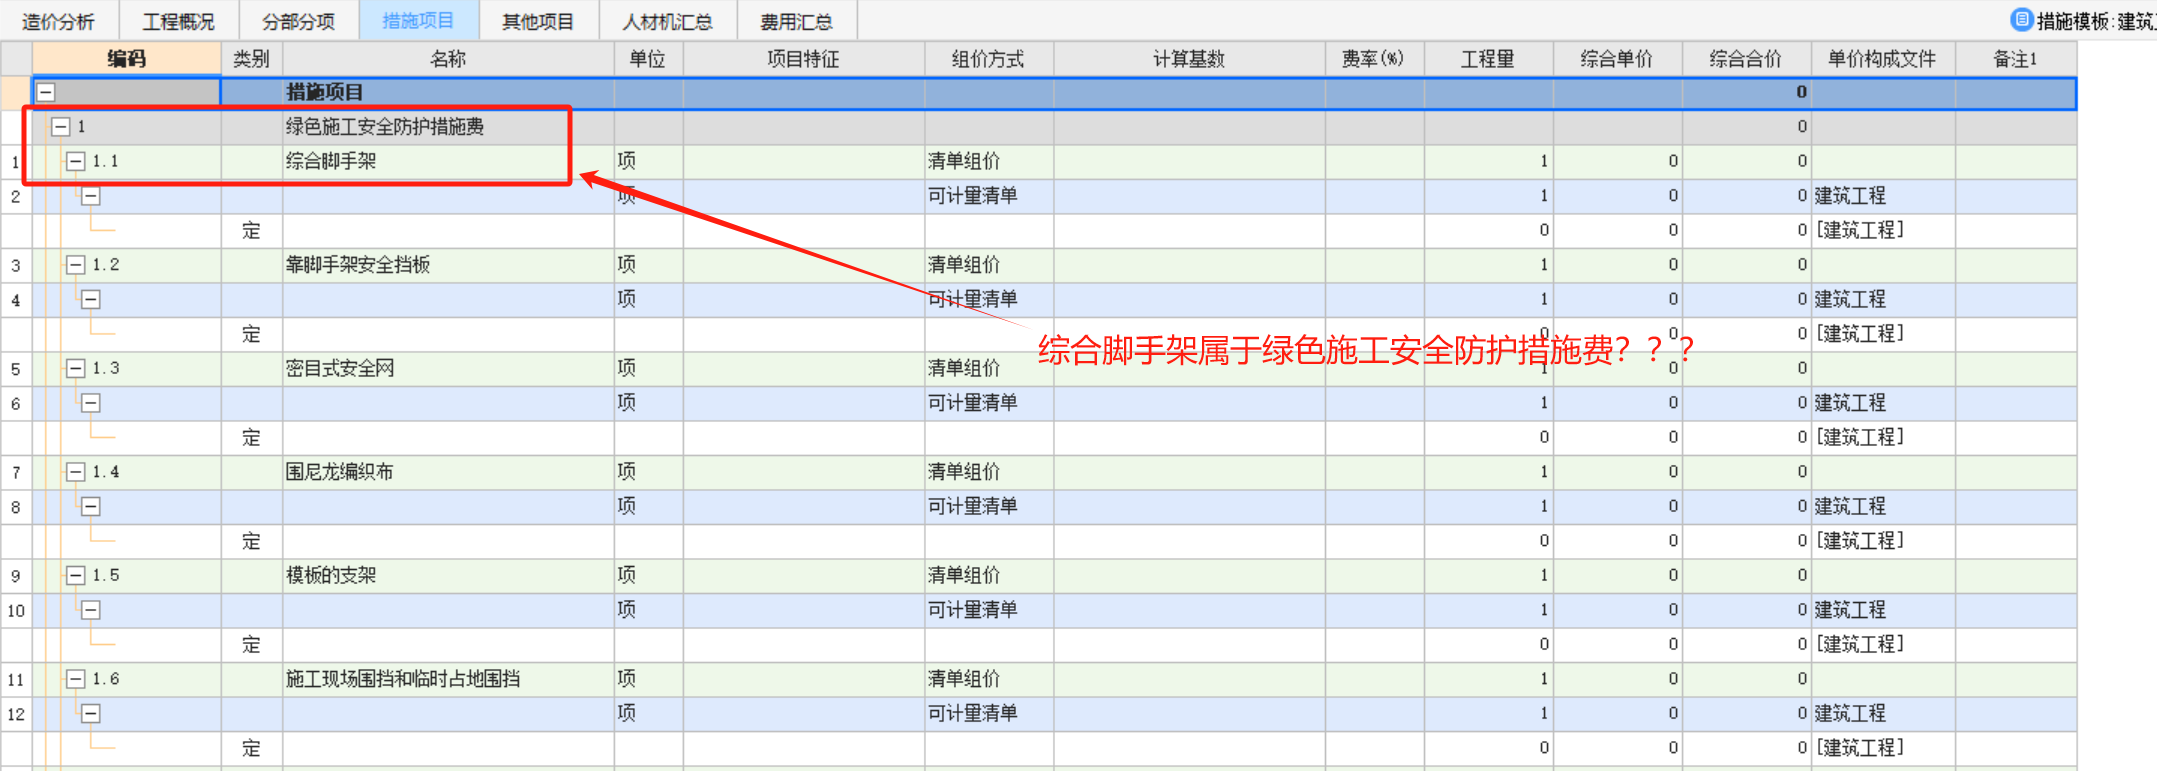Screen dimensions: 2157x771
Task: Collapse node 1 绿色施工安全防护措施费
Action: (61, 127)
